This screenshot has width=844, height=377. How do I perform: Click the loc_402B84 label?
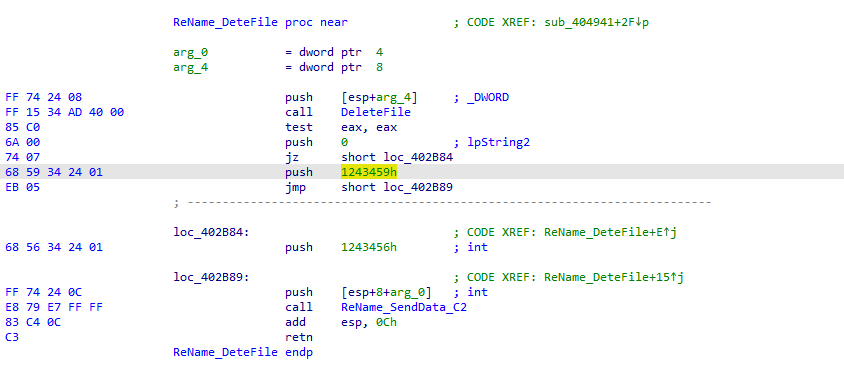tap(212, 232)
